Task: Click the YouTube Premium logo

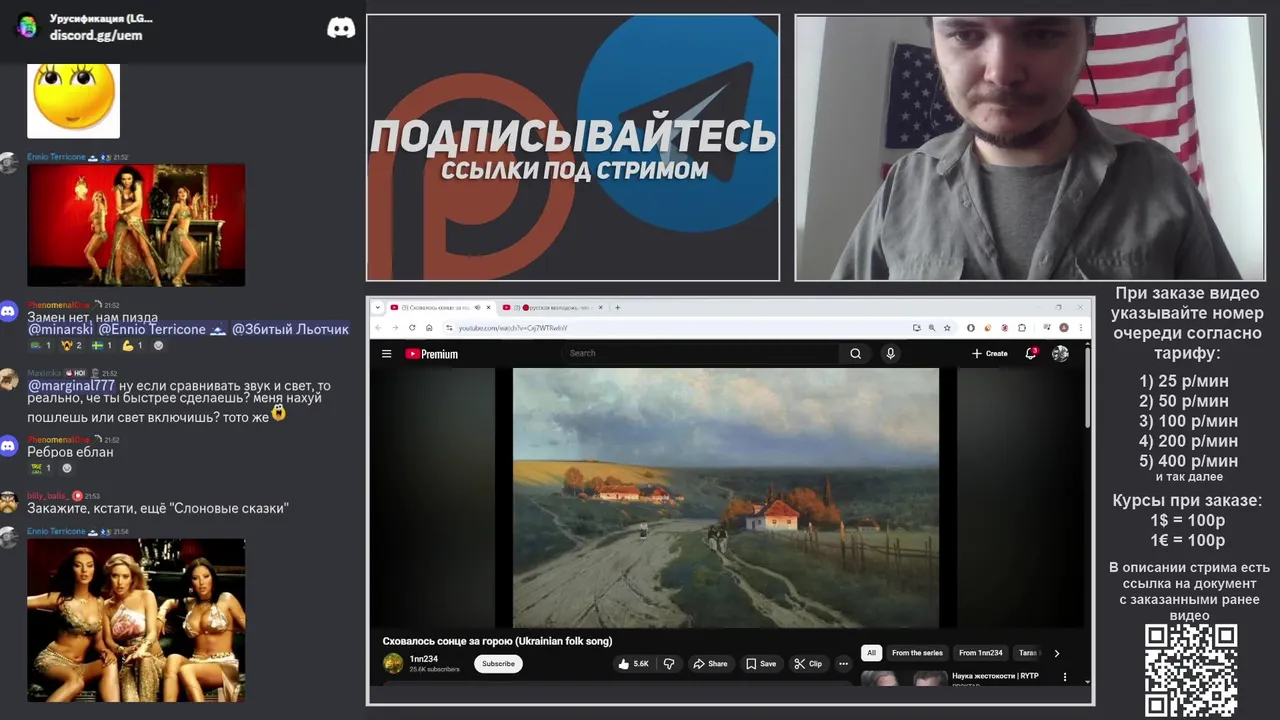Action: tap(431, 353)
